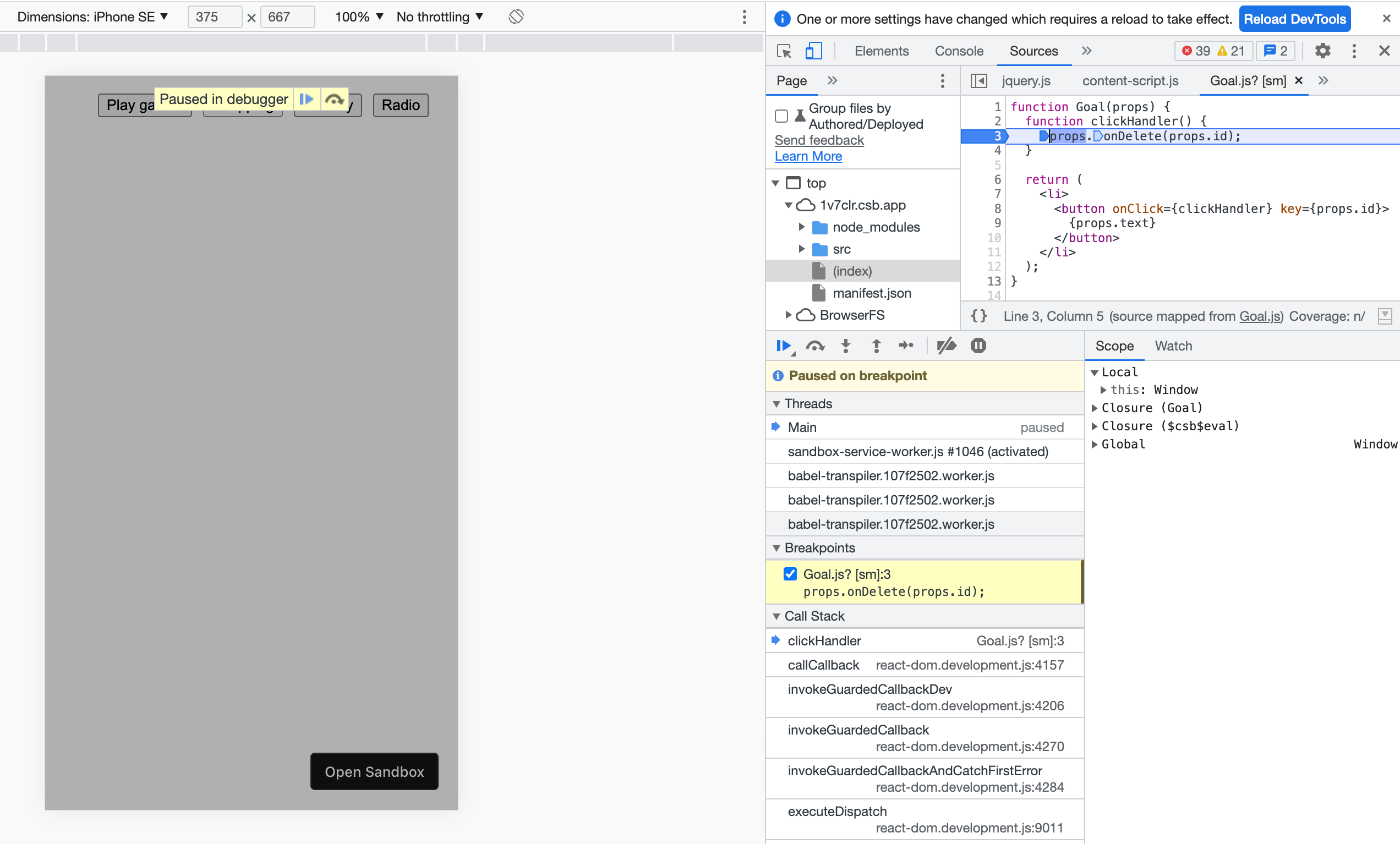Expand Closure ($csb$eval) scope
This screenshot has height=844, width=1400.
1094,426
